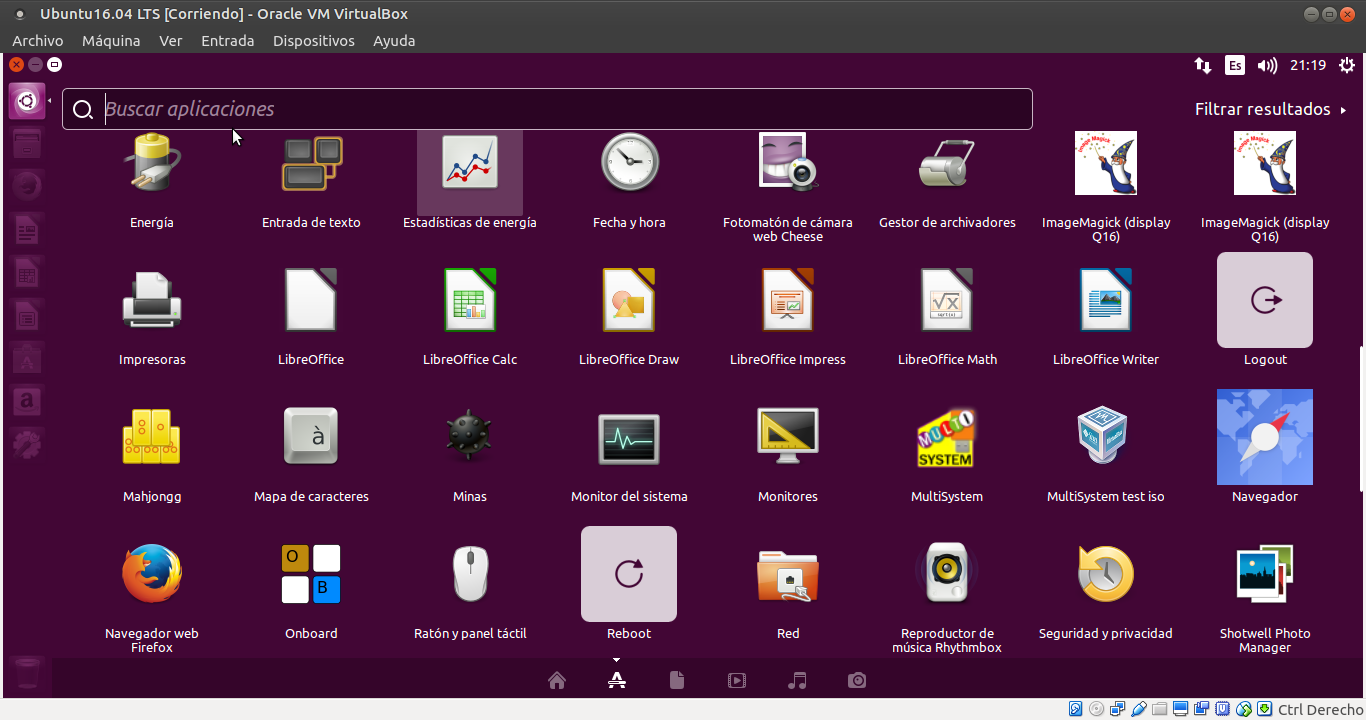Switch to the Music lens
The height and width of the screenshot is (720, 1366).
pos(797,681)
